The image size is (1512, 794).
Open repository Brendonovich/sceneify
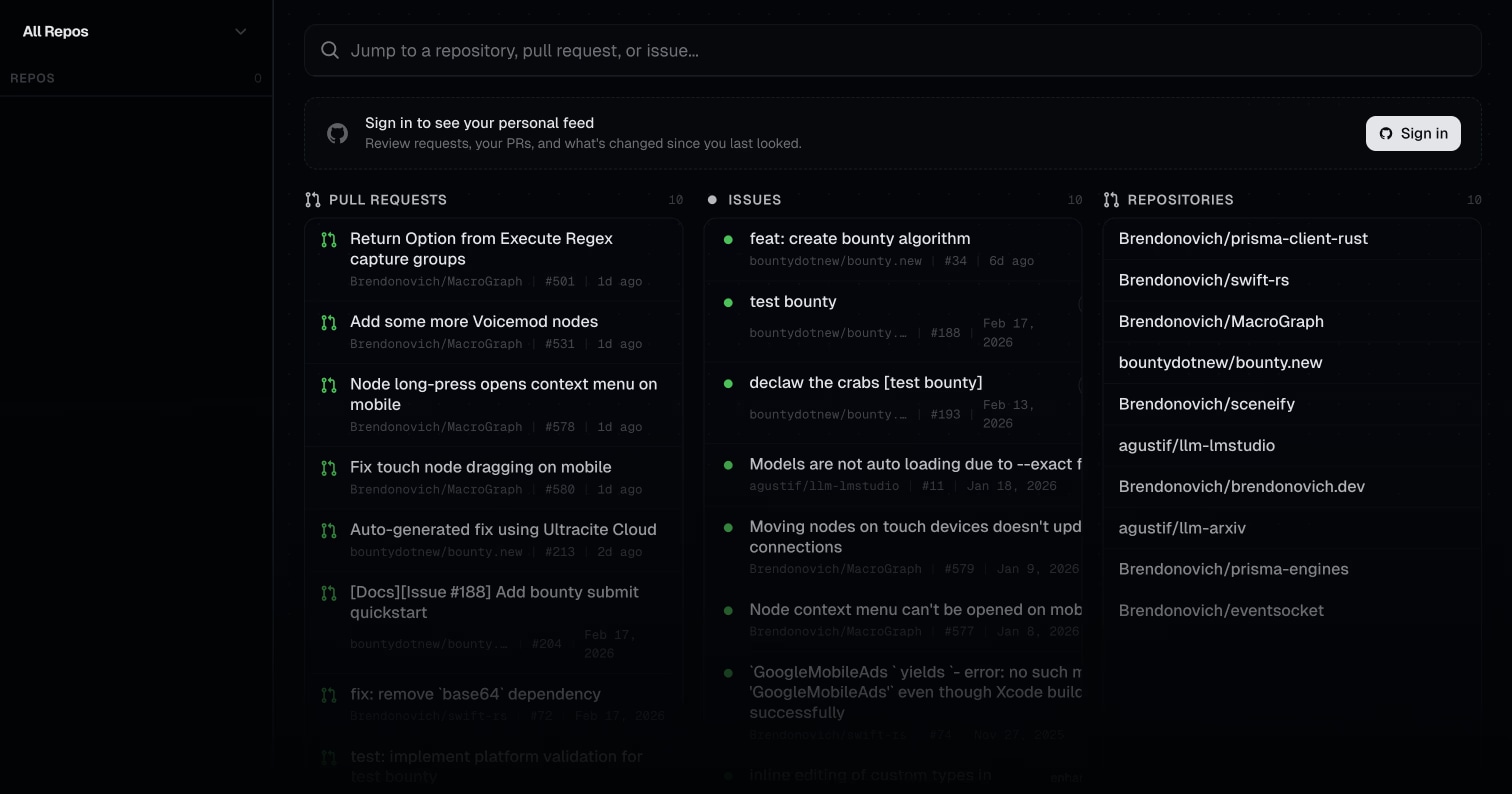pos(1292,404)
